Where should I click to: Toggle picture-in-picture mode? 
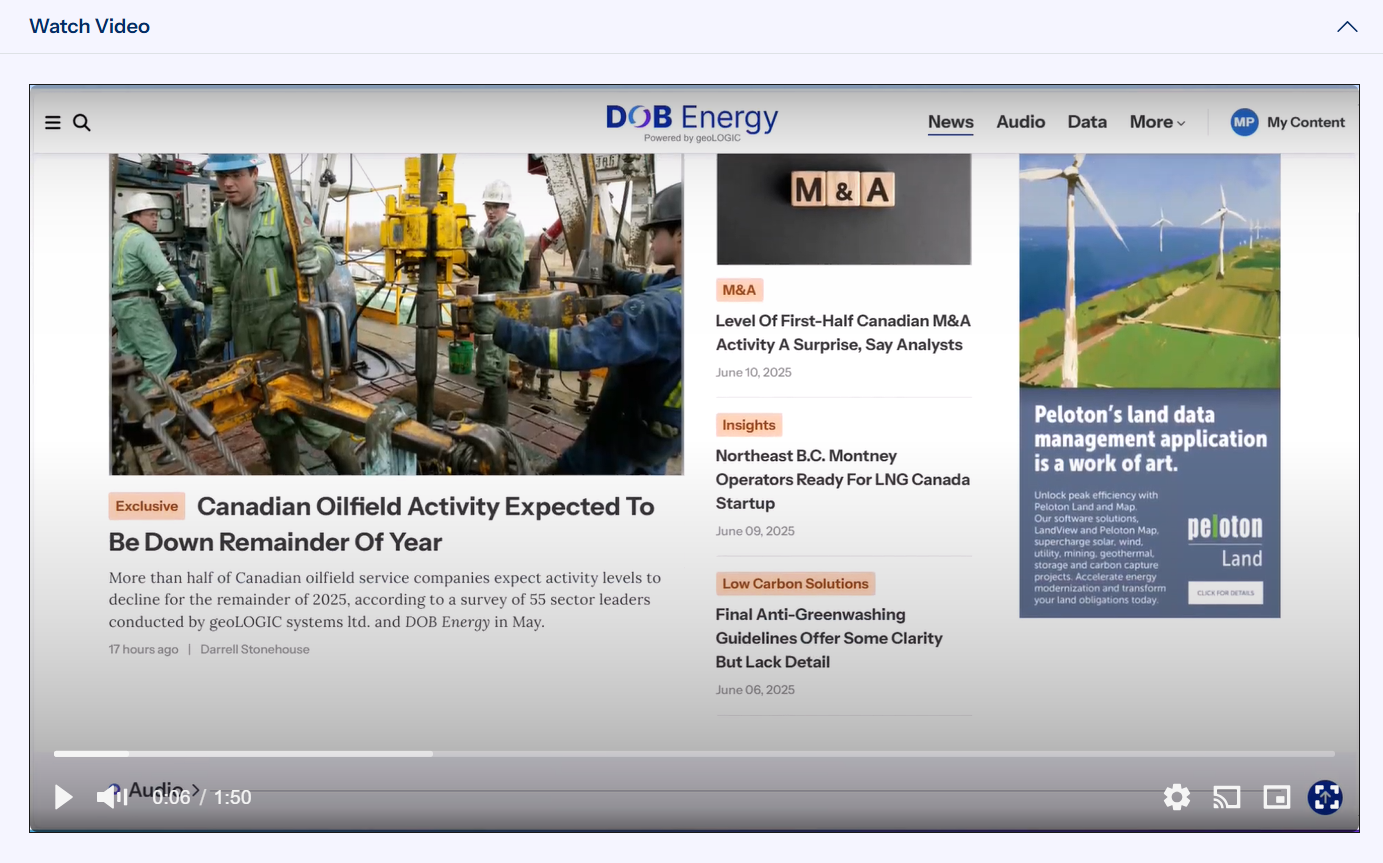[x=1277, y=797]
